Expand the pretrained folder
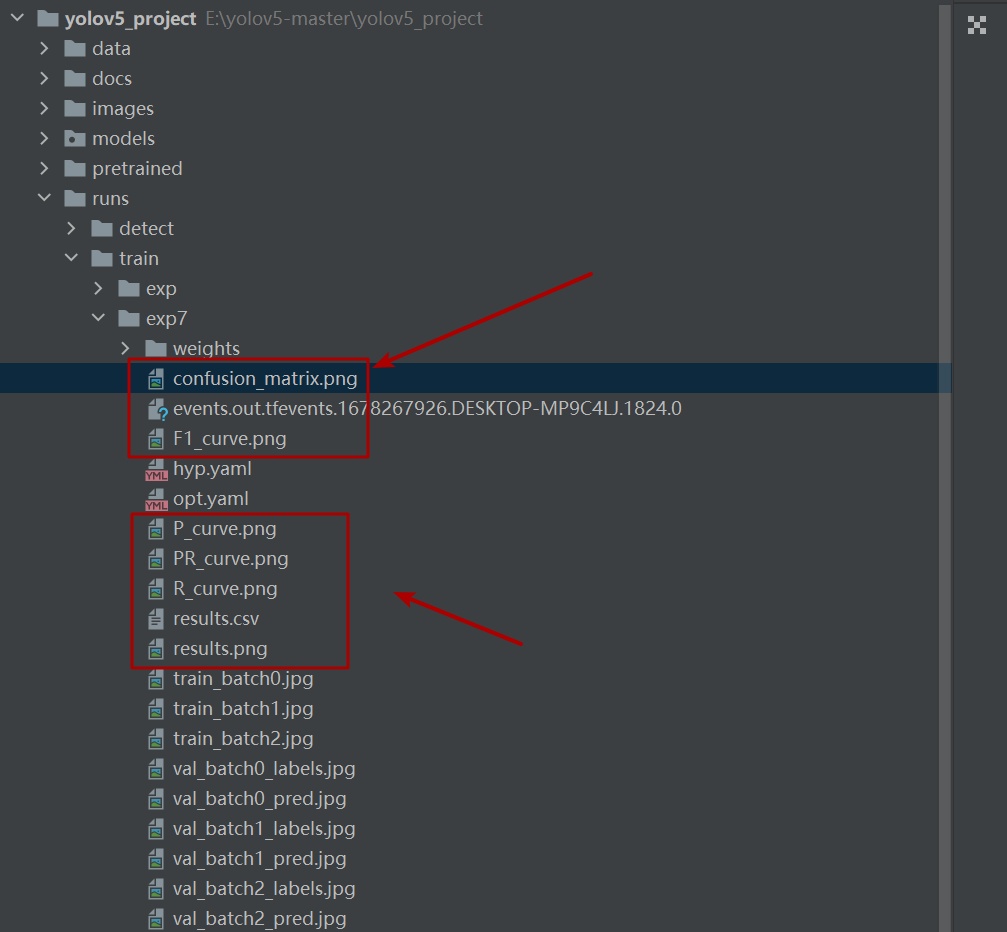This screenshot has height=932, width=1007. click(x=44, y=168)
